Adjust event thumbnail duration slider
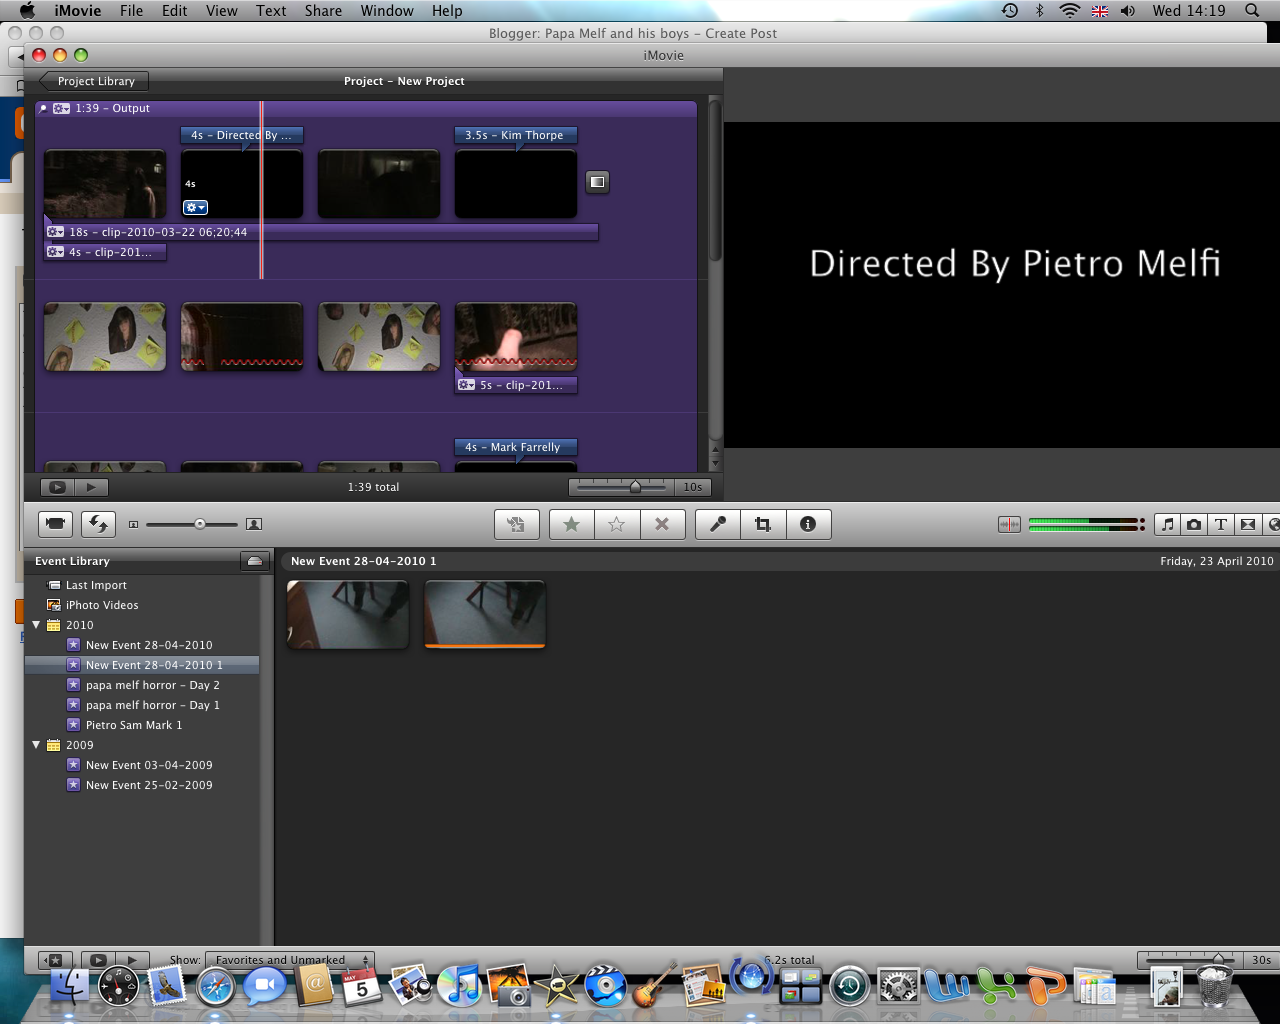Viewport: 1280px width, 1024px height. coord(1218,960)
